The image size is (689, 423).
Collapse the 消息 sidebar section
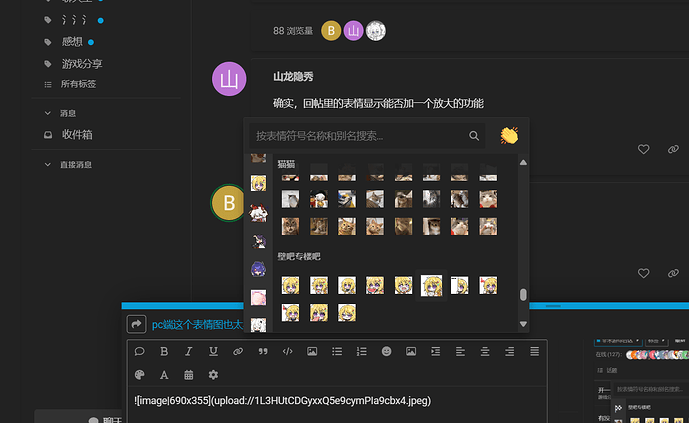(x=47, y=113)
